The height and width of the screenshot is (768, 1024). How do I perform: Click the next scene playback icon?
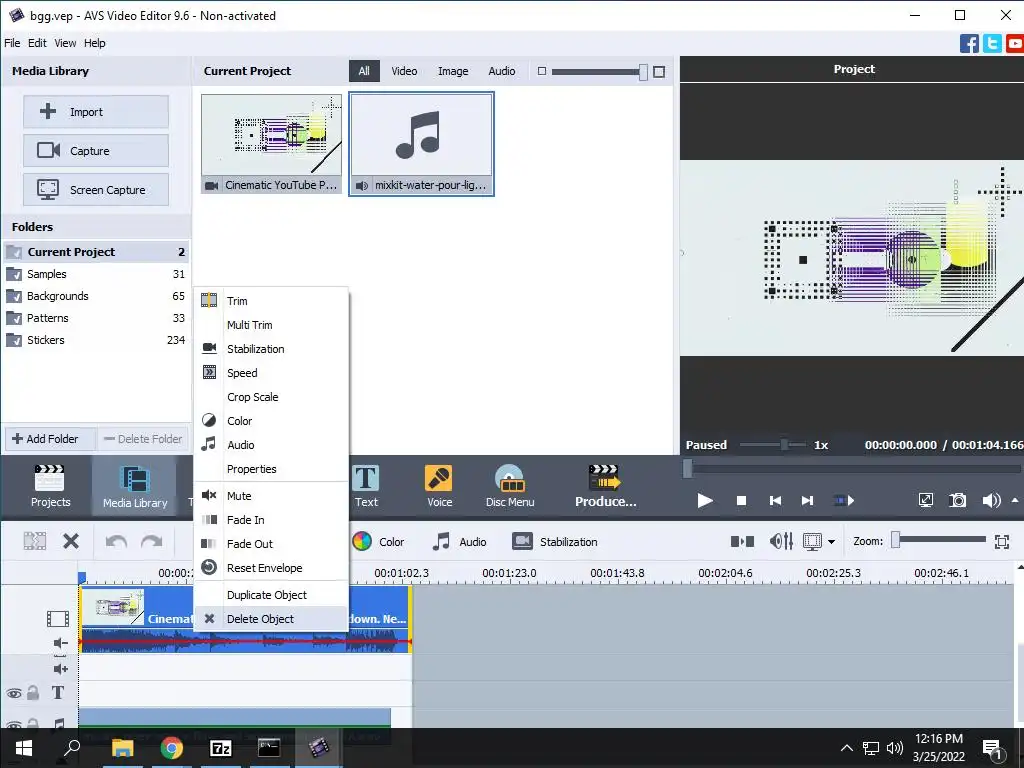tap(844, 500)
